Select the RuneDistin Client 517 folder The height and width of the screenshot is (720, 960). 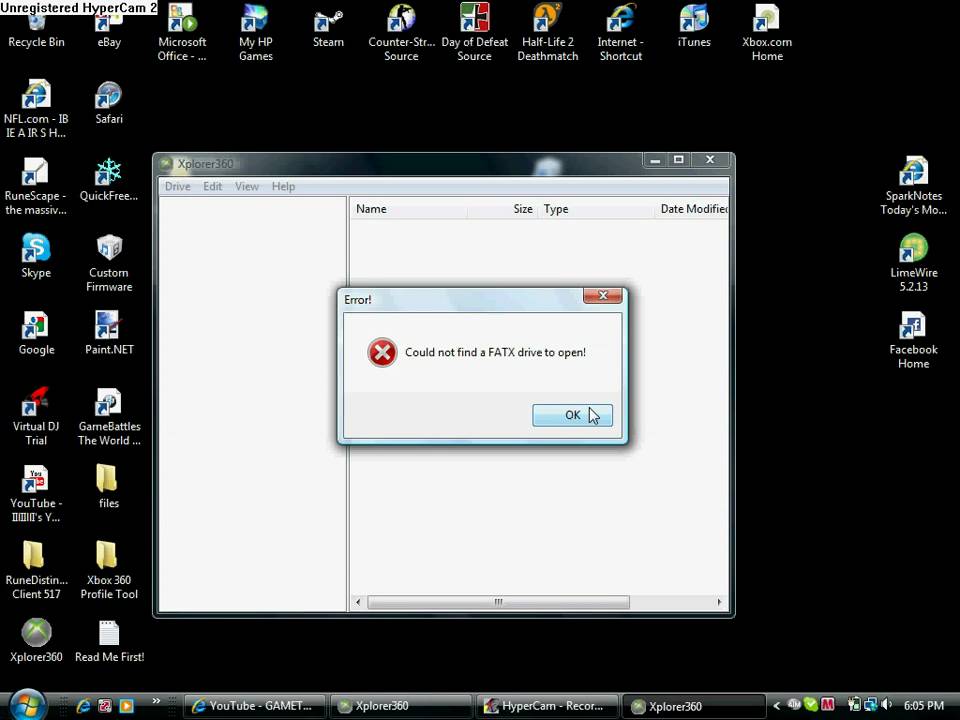(36, 571)
